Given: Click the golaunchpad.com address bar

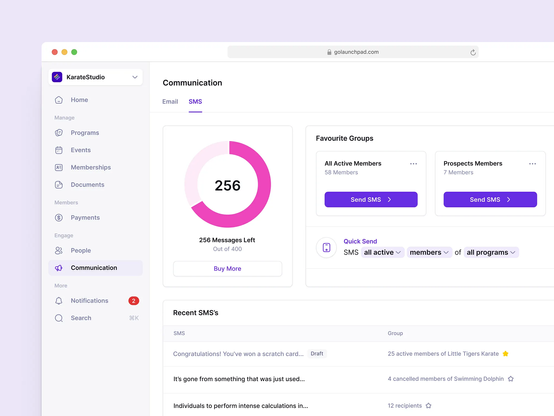Looking at the screenshot, I should tap(353, 52).
